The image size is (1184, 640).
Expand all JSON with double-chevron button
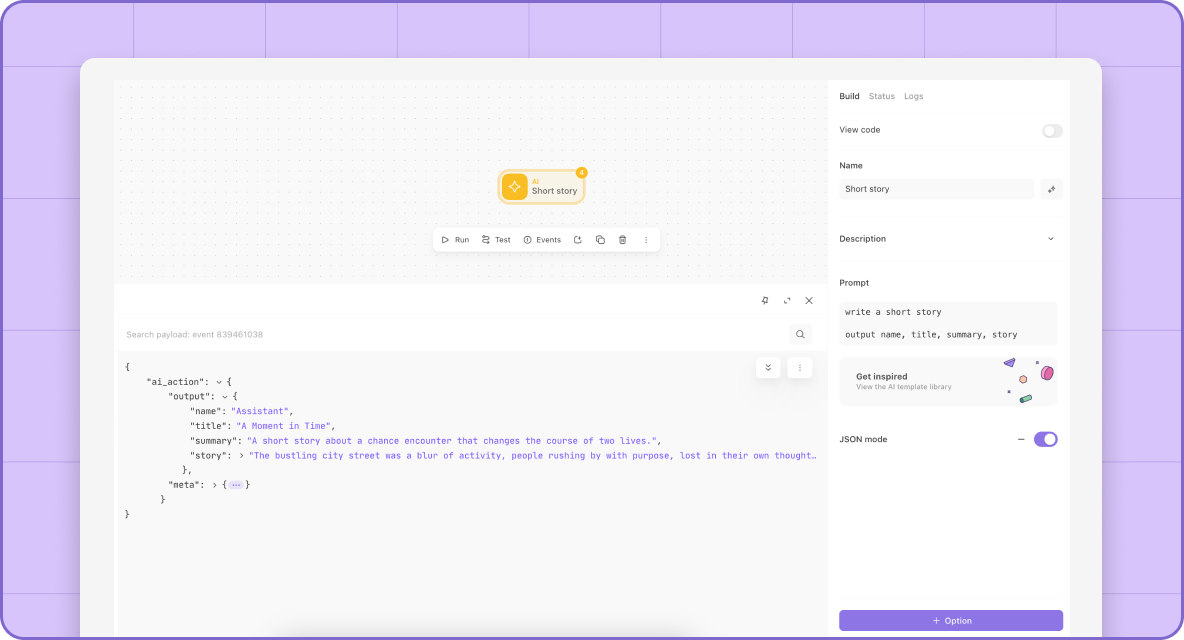tap(768, 368)
